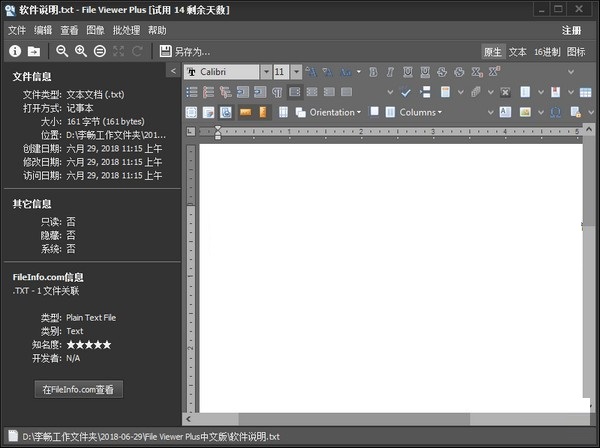Click the numbered list icon
The width and height of the screenshot is (600, 448).
coord(208,92)
